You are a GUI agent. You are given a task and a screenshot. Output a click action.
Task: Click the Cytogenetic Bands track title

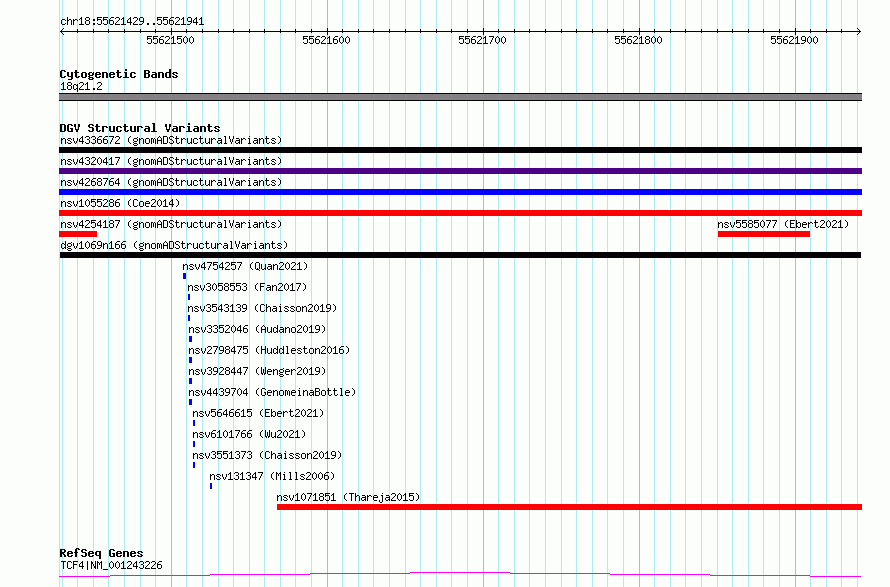click(x=119, y=74)
